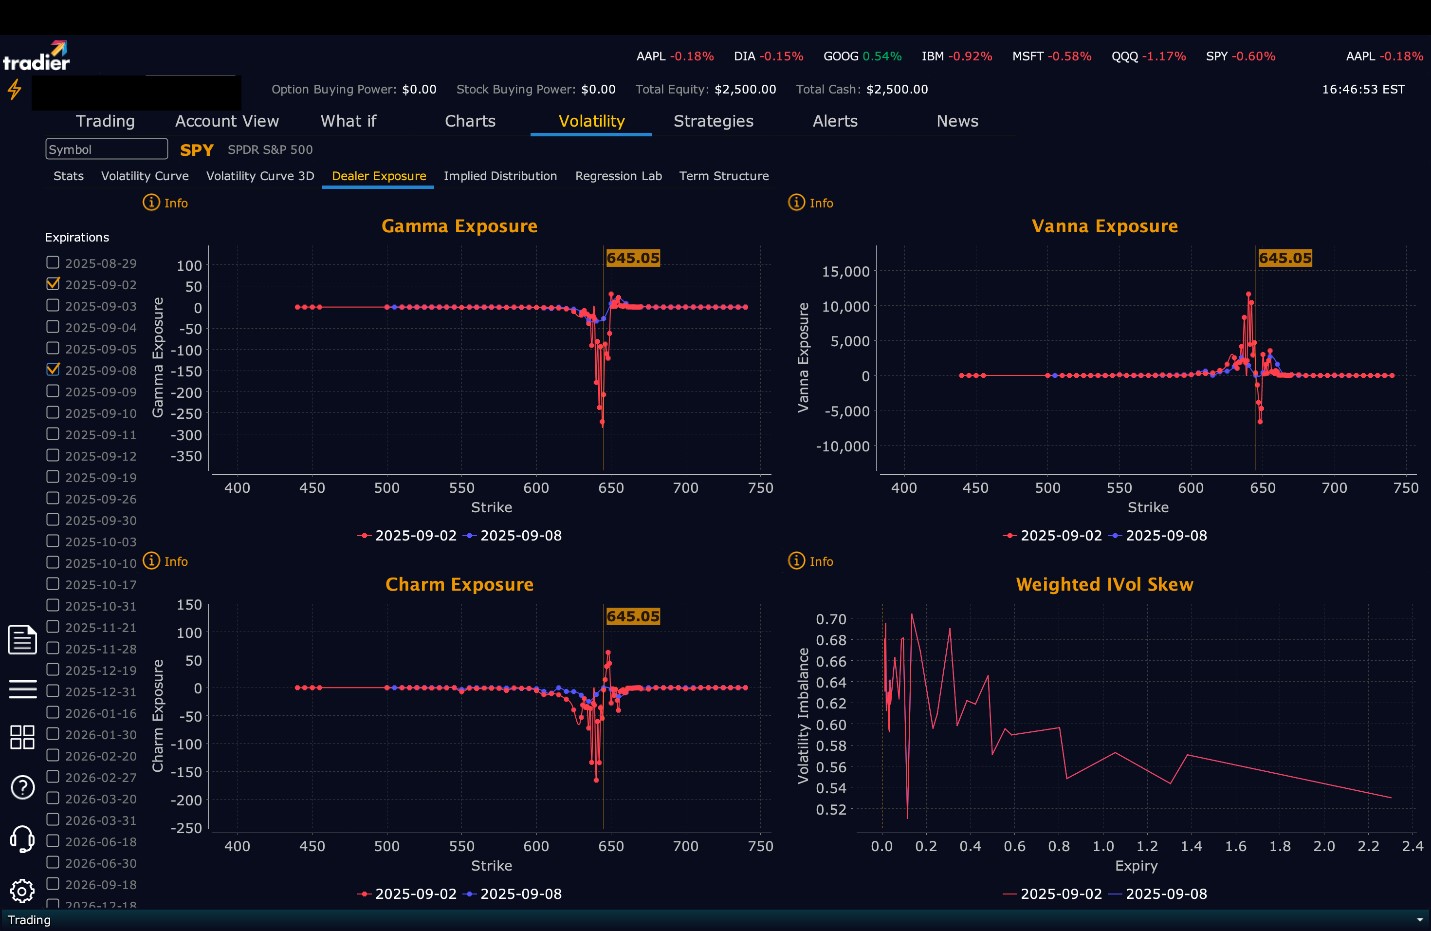The width and height of the screenshot is (1431, 931).
Task: Open the help question mark icon
Action: (x=22, y=788)
